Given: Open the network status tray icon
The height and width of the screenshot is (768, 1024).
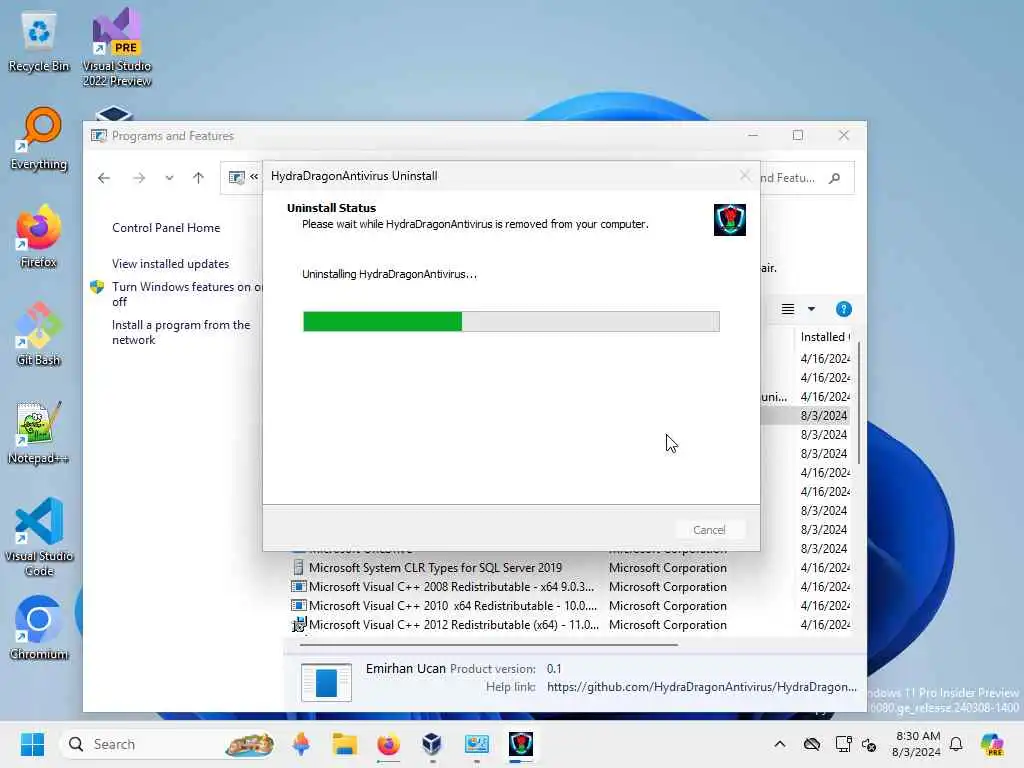Looking at the screenshot, I should pos(843,744).
